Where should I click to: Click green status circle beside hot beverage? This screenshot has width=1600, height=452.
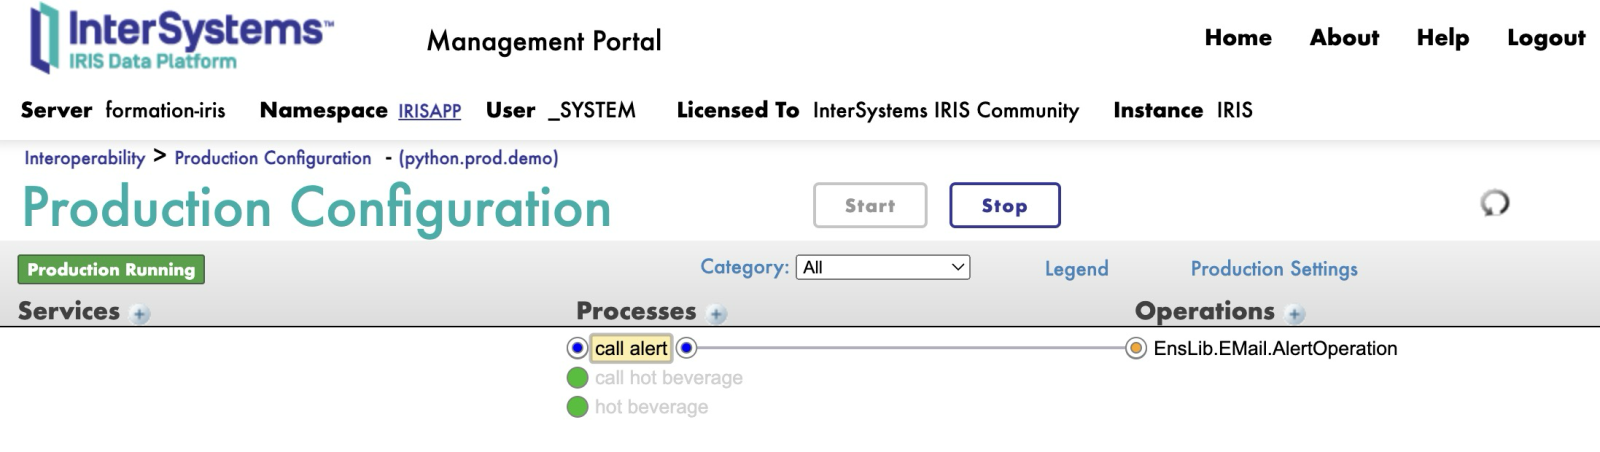coord(577,407)
